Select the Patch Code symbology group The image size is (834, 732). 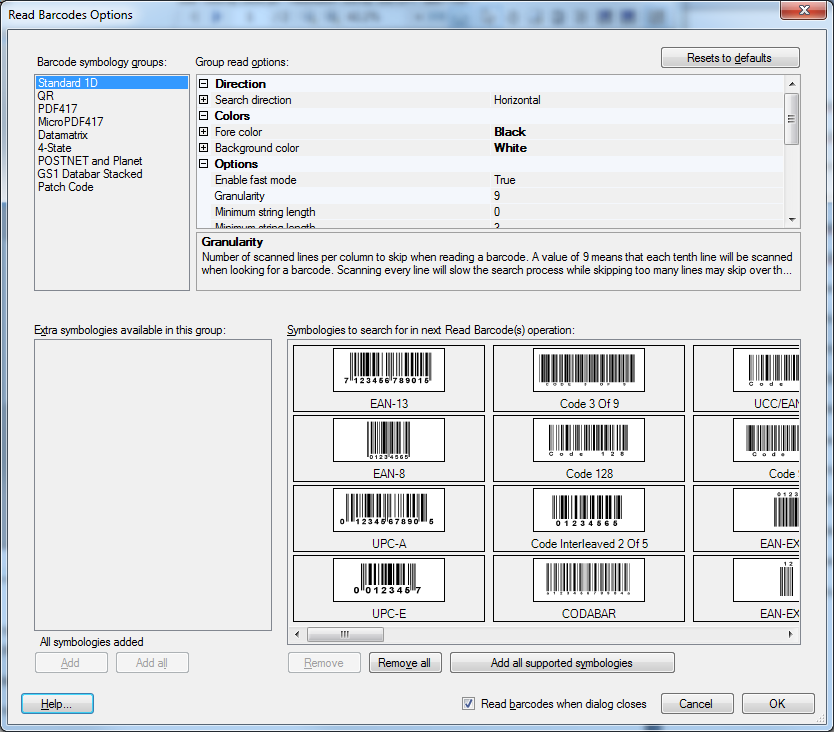pos(112,187)
